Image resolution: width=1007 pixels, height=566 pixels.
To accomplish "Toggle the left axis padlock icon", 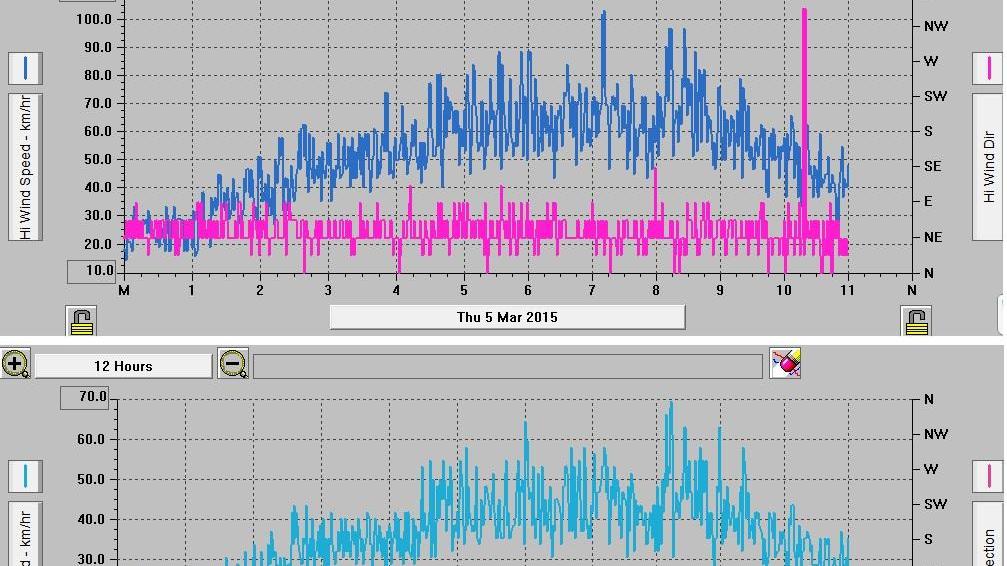I will pyautogui.click(x=81, y=321).
